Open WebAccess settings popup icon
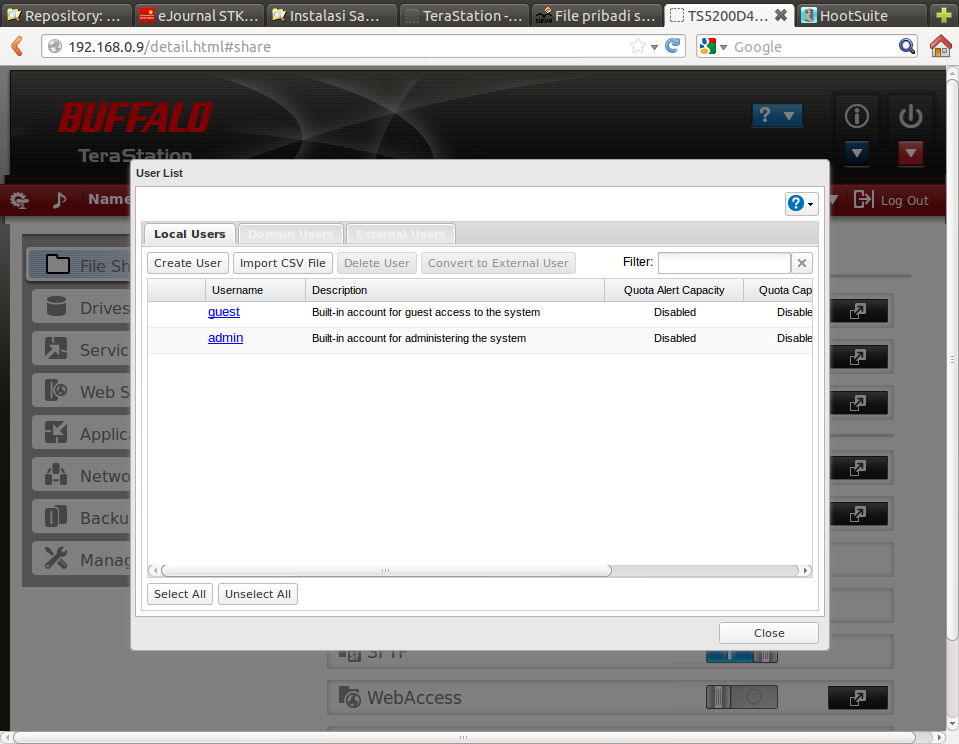Viewport: 959px width, 744px height. tap(857, 698)
